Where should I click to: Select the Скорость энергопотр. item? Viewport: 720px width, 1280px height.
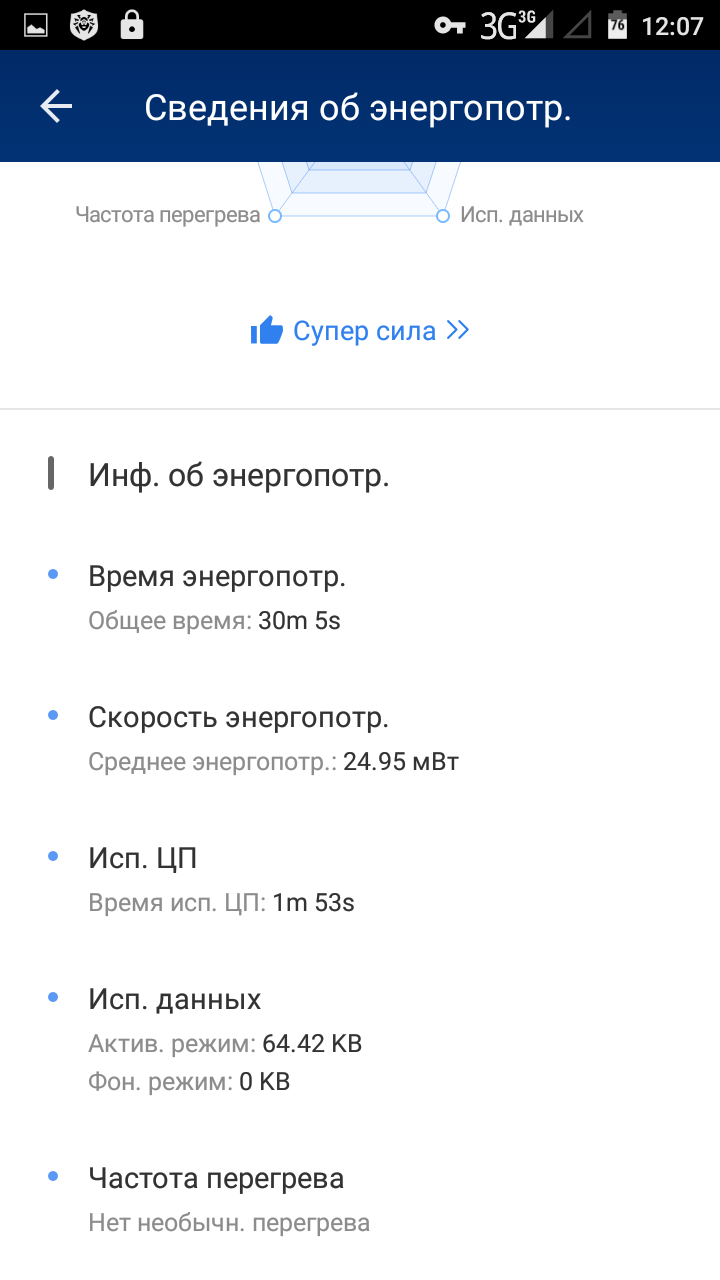click(238, 718)
